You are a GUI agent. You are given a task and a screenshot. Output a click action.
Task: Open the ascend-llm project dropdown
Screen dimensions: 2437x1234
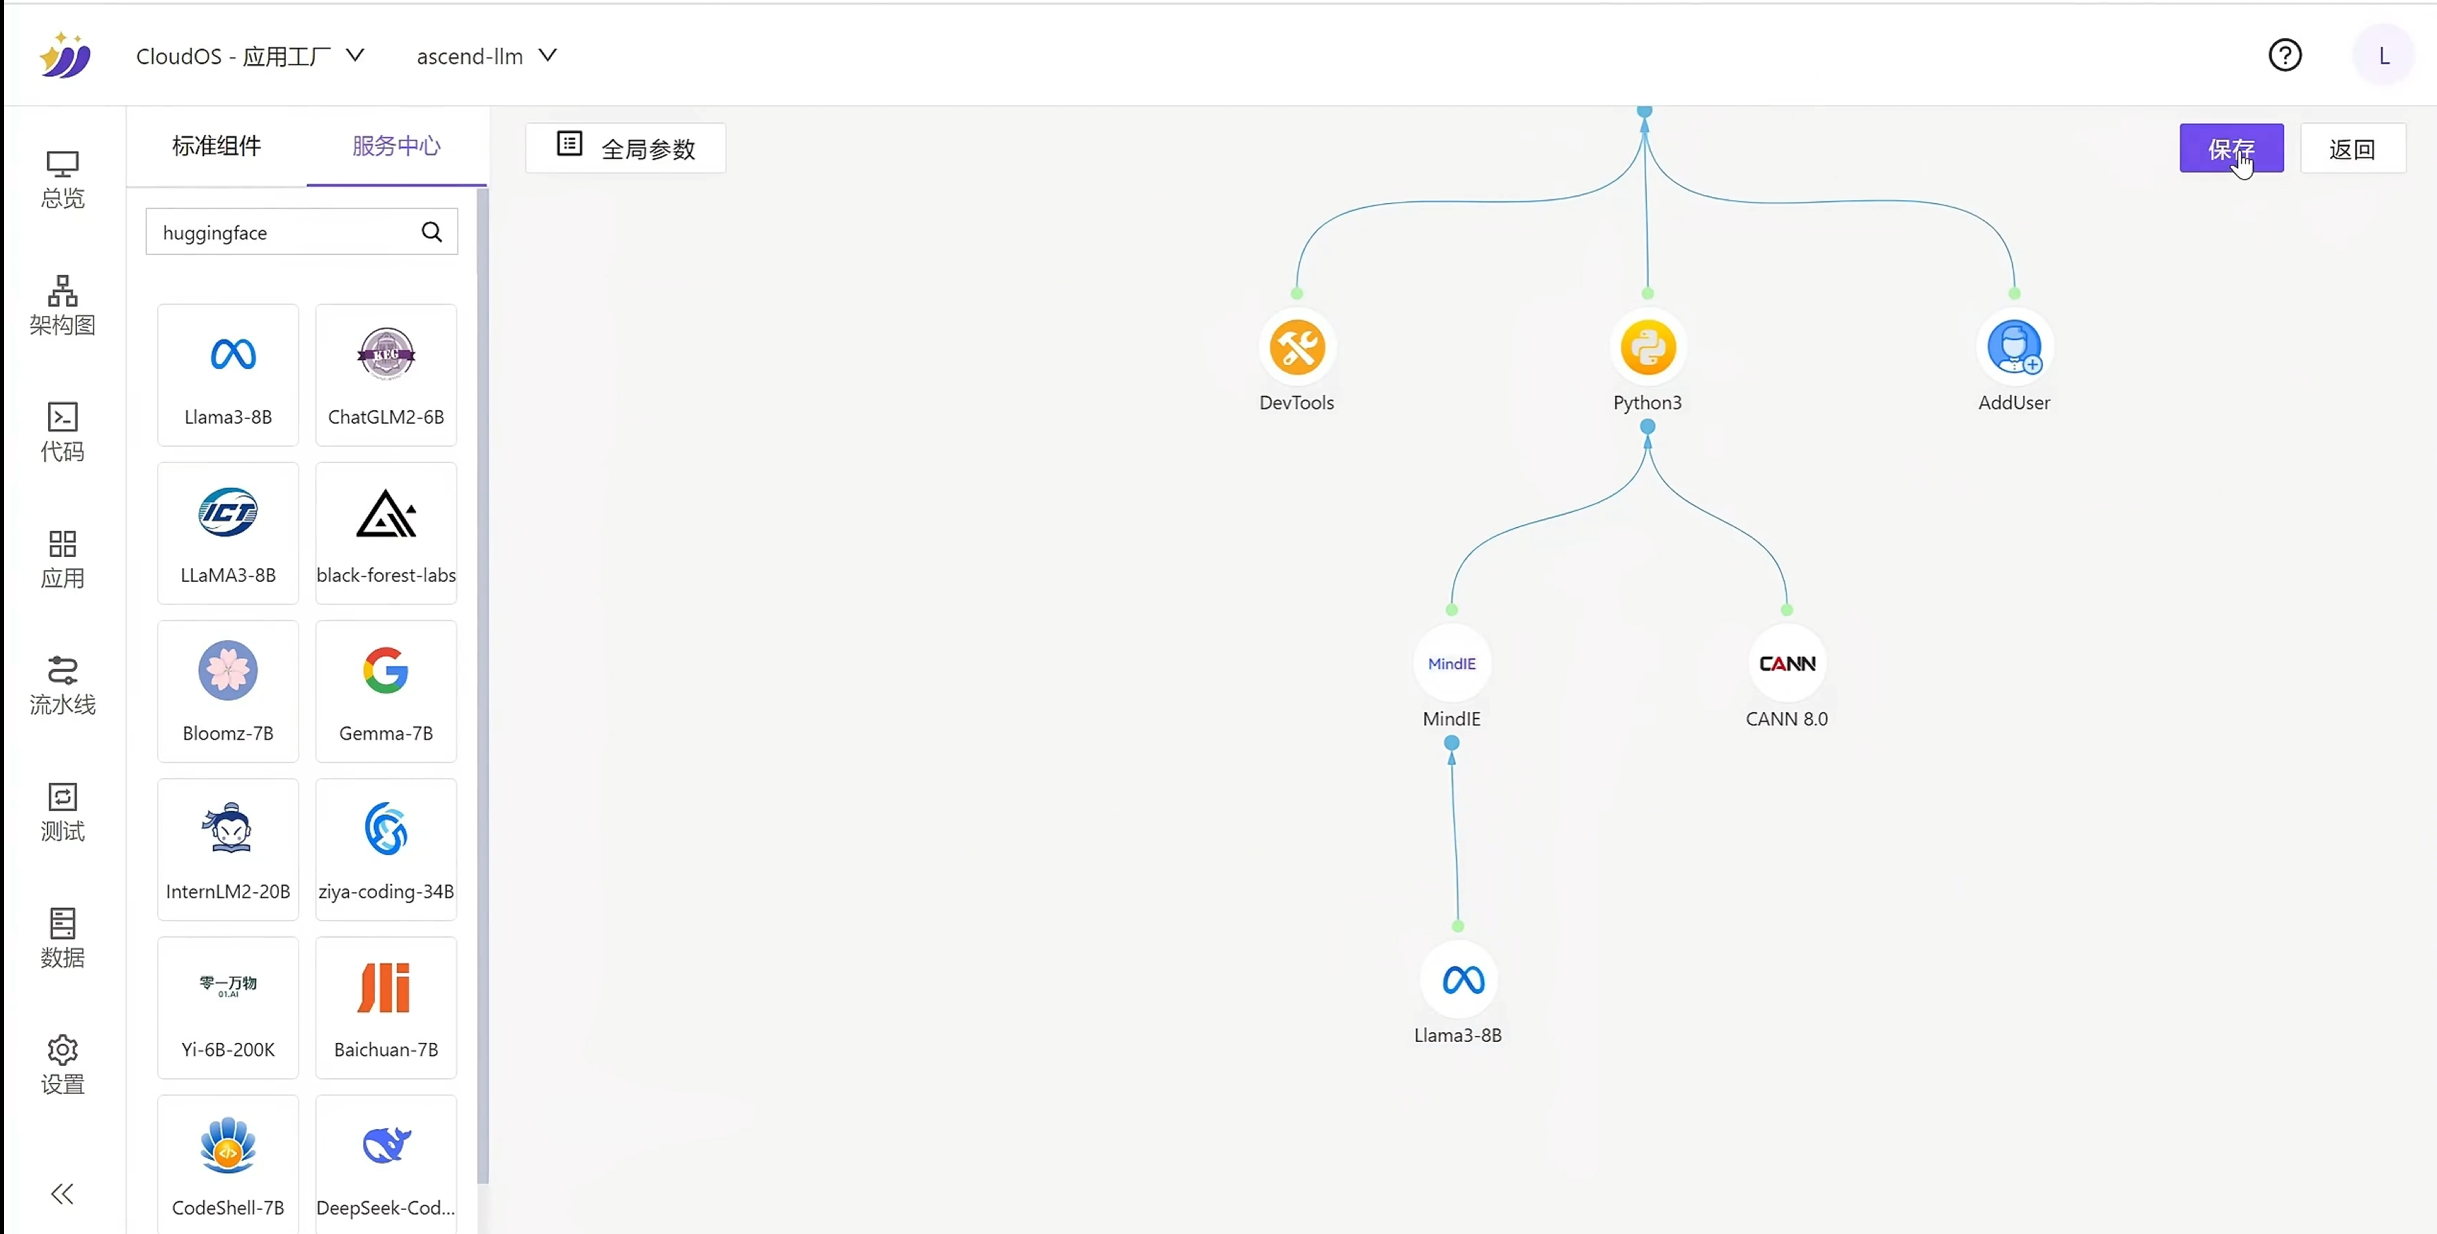(x=486, y=56)
